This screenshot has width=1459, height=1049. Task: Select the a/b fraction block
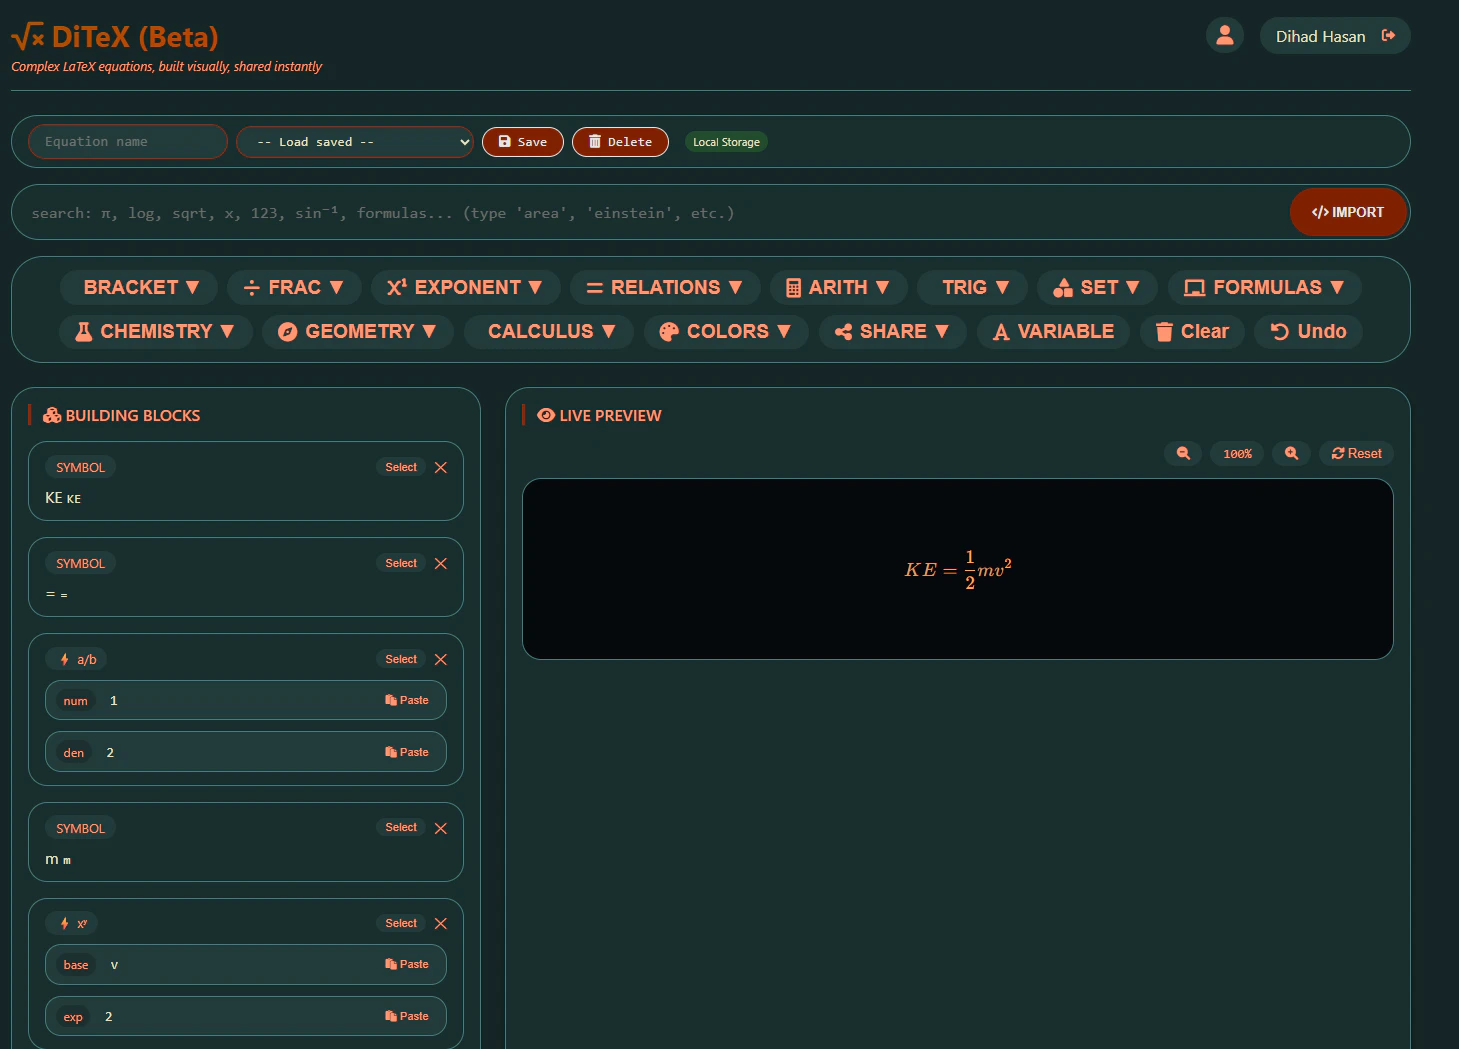point(400,659)
